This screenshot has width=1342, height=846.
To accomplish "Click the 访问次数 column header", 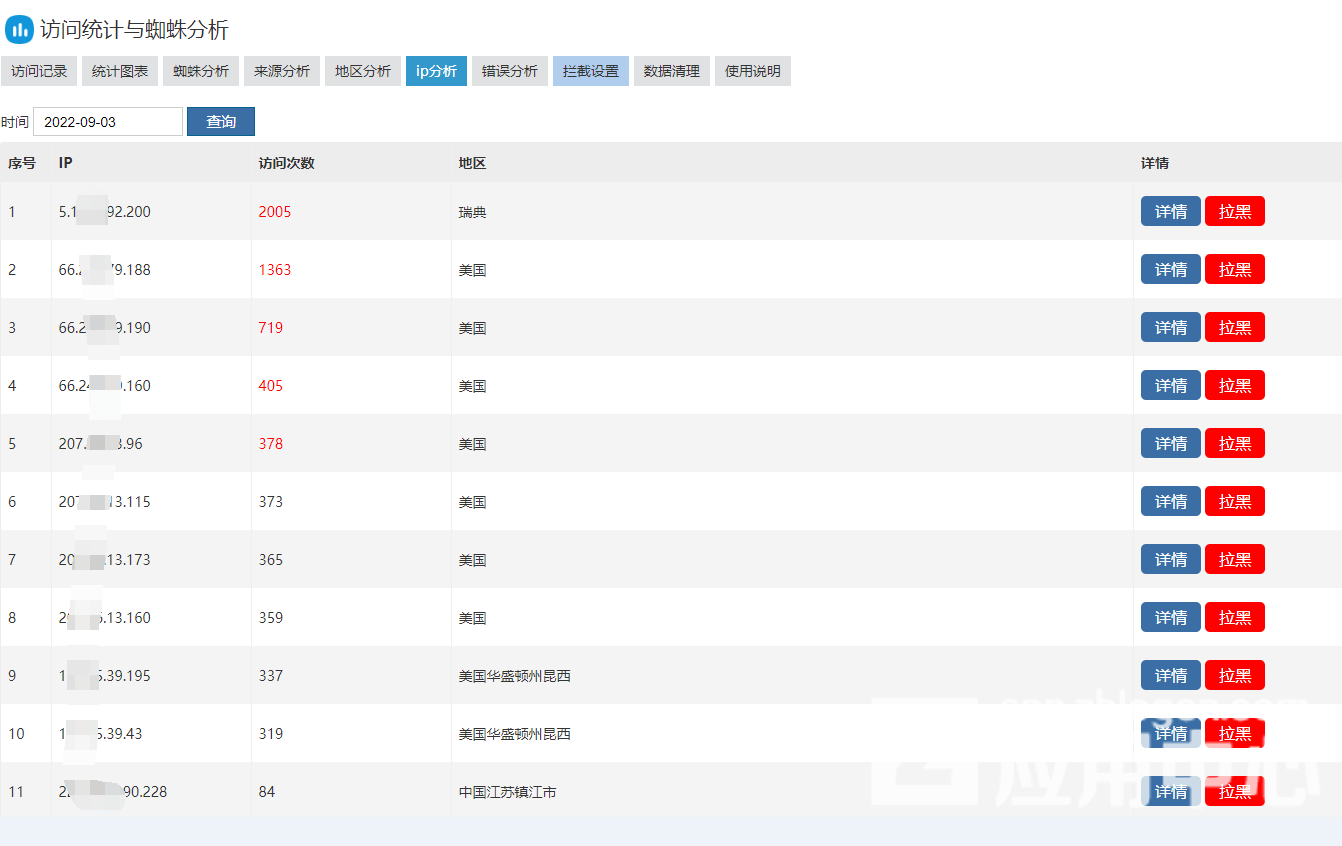I will coord(286,163).
